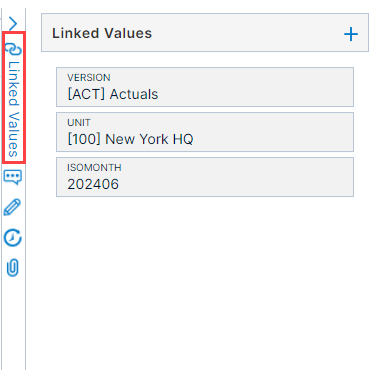Show the history clock panel
Image resolution: width=383 pixels, height=370 pixels.
13,238
